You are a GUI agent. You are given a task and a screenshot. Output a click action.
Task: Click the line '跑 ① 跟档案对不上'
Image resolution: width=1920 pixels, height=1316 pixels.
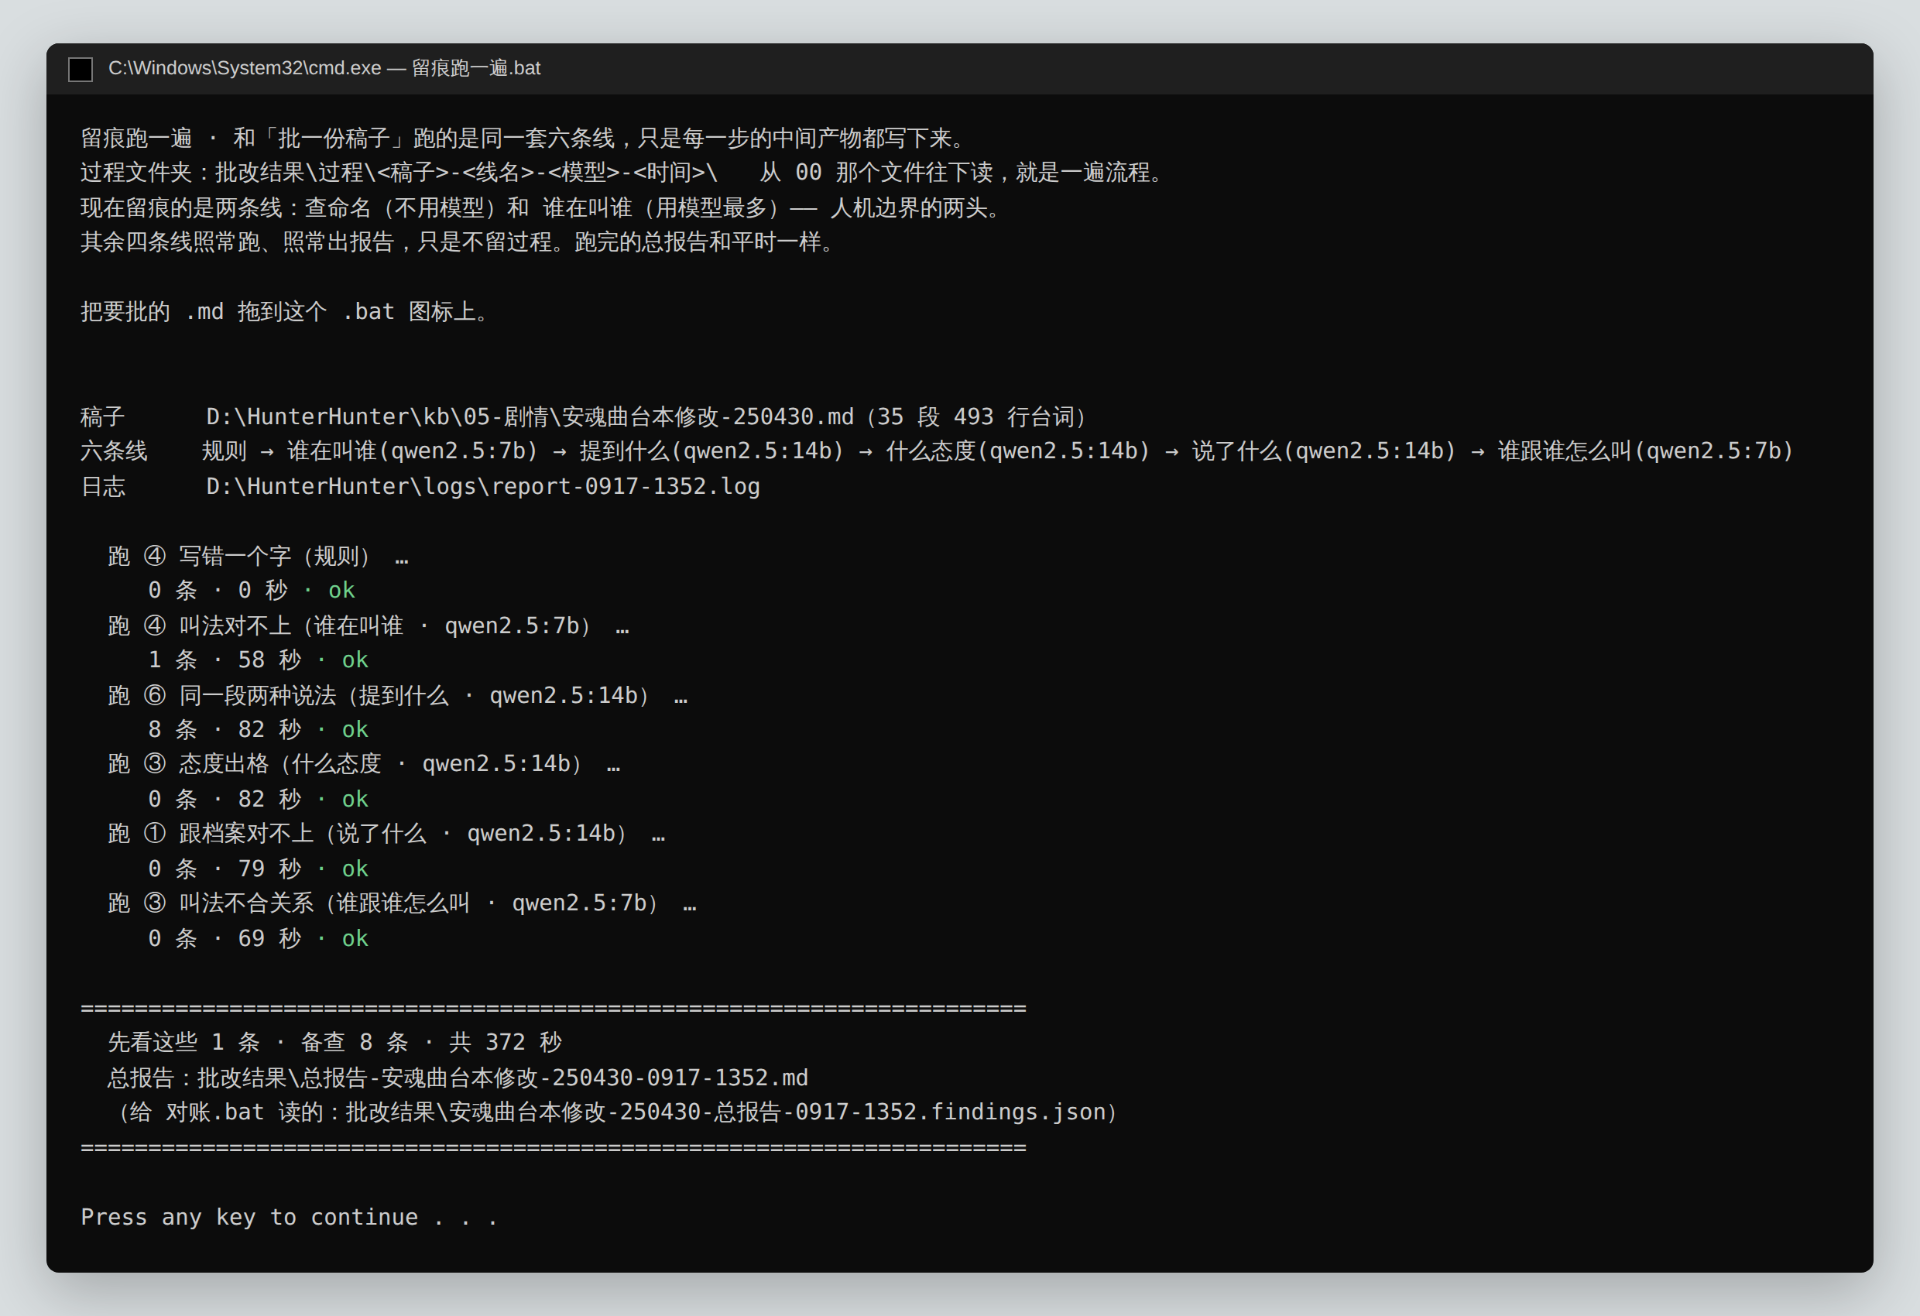pos(386,834)
